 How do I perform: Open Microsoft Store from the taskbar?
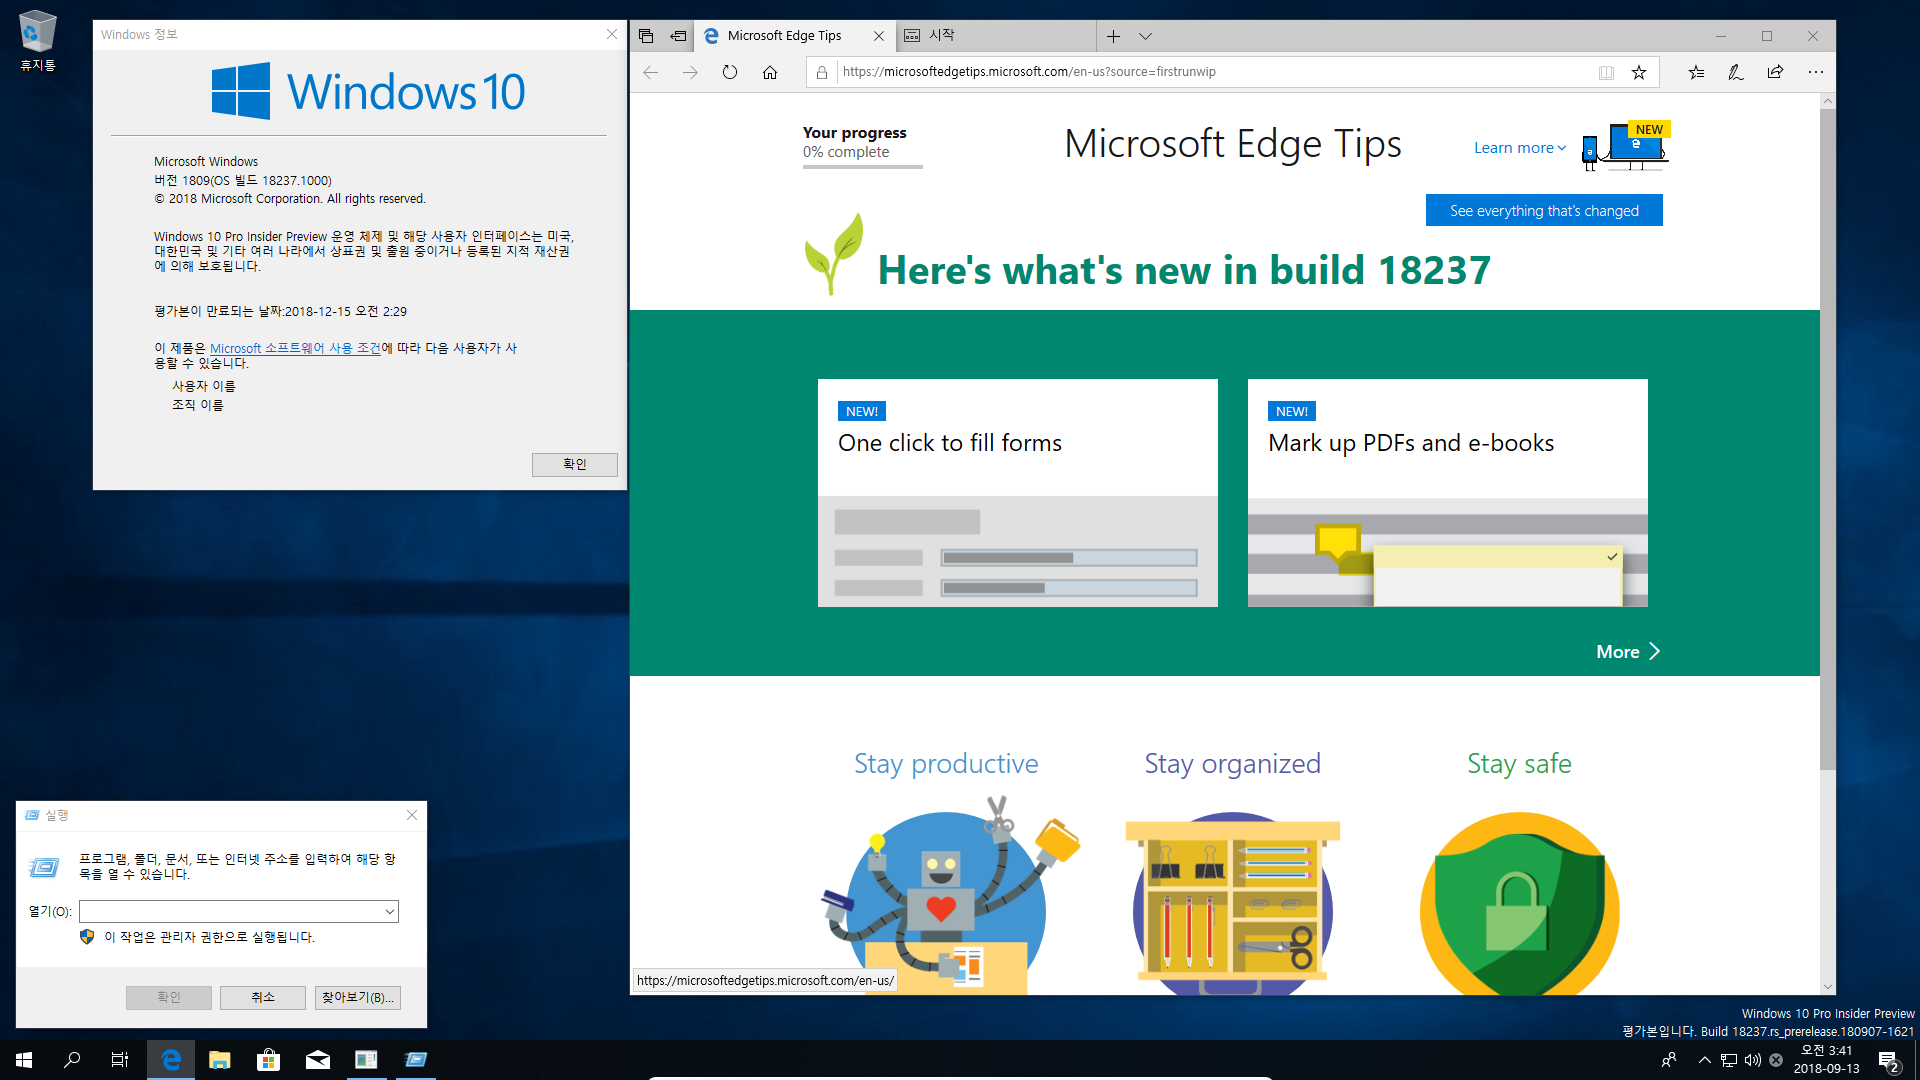tap(268, 1060)
